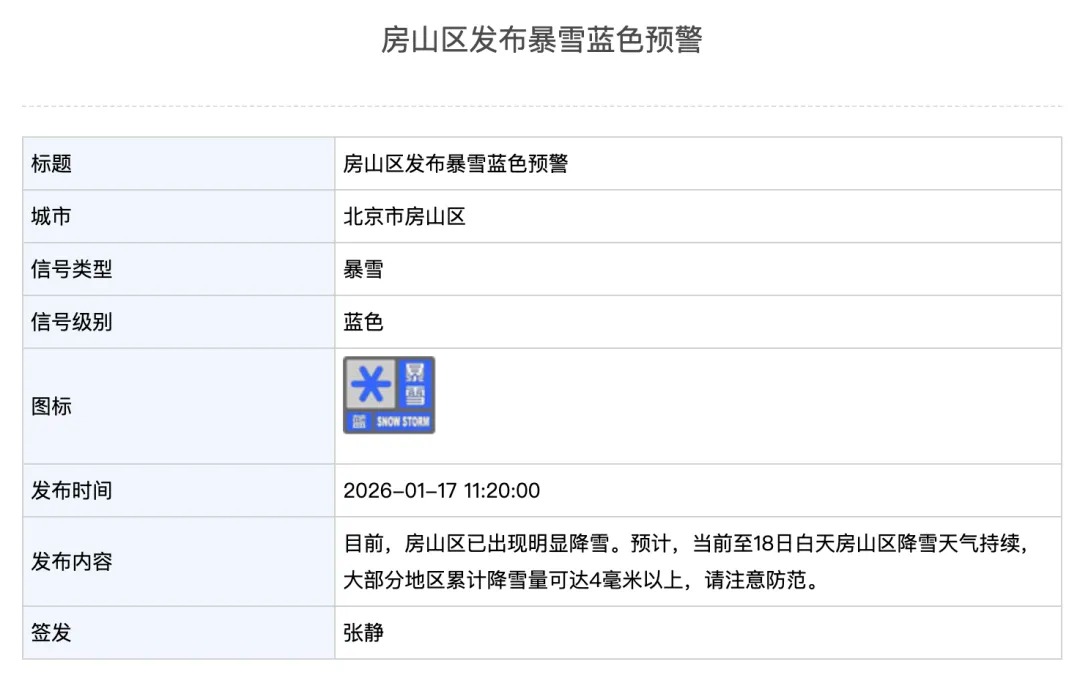Select the timestamp 2026-01-17 11:20:00
The width and height of the screenshot is (1080, 689).
[x=441, y=491]
